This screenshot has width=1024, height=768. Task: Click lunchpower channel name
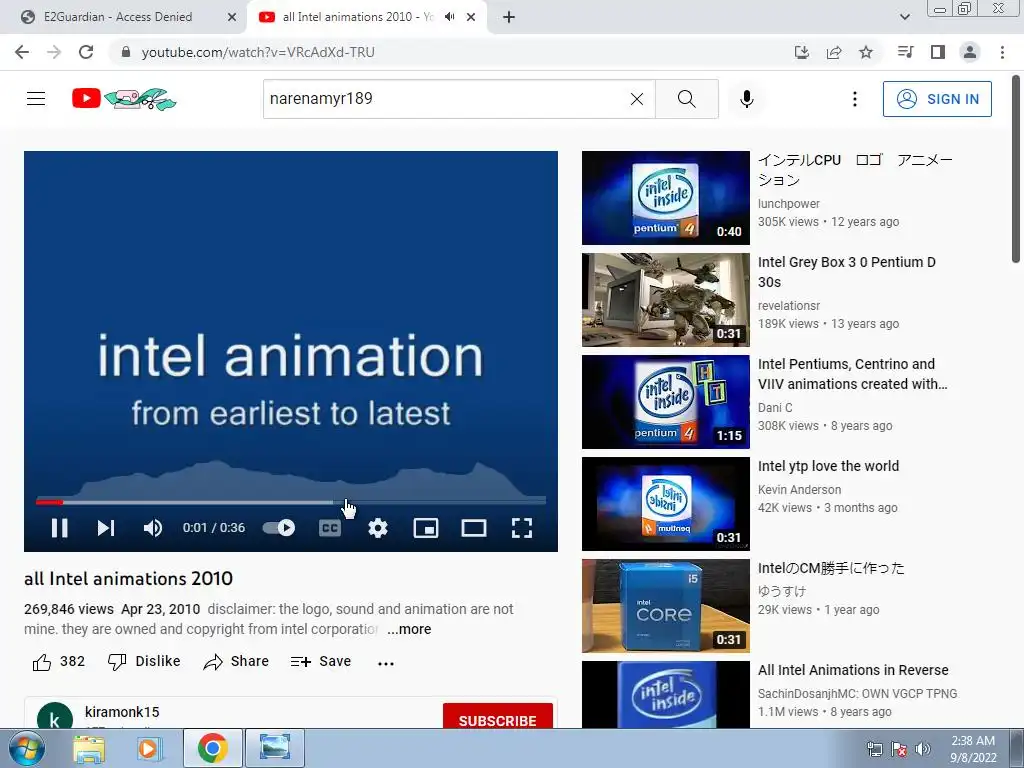788,204
